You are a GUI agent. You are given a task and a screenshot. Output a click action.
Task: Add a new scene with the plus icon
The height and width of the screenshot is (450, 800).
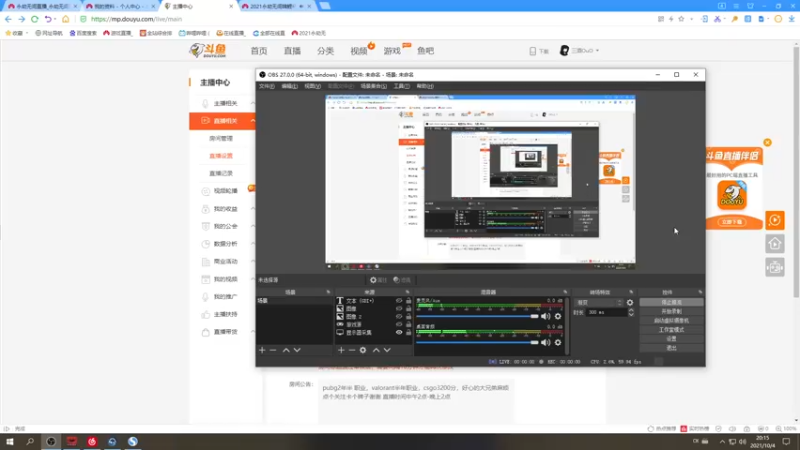point(262,350)
